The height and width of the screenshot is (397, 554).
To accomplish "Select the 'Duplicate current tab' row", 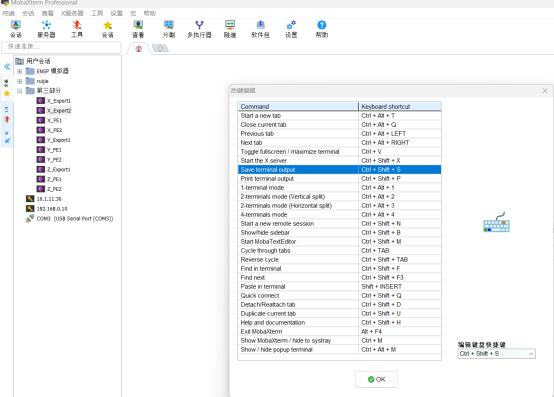I will coord(339,314).
